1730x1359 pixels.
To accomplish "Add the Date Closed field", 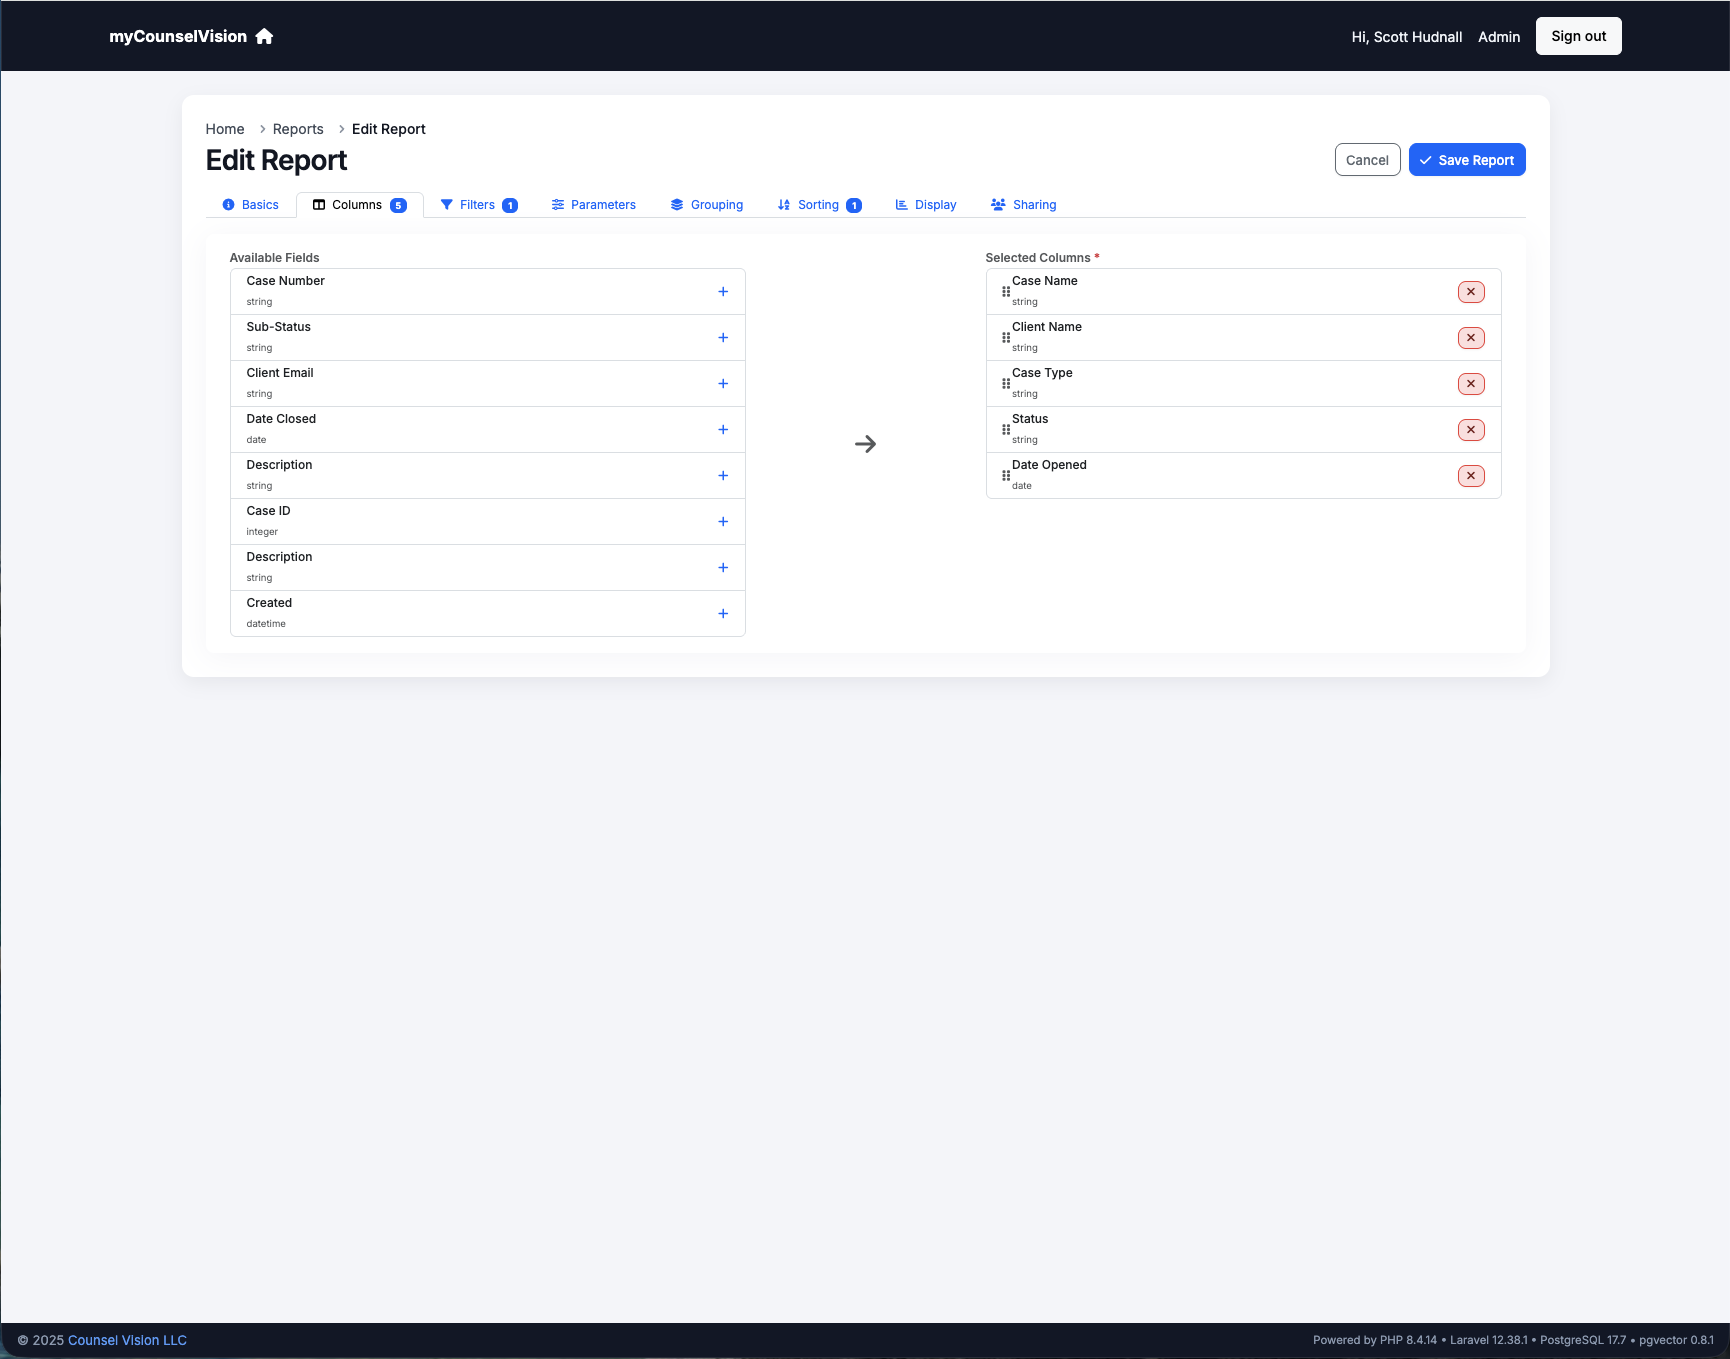I will click(x=723, y=429).
